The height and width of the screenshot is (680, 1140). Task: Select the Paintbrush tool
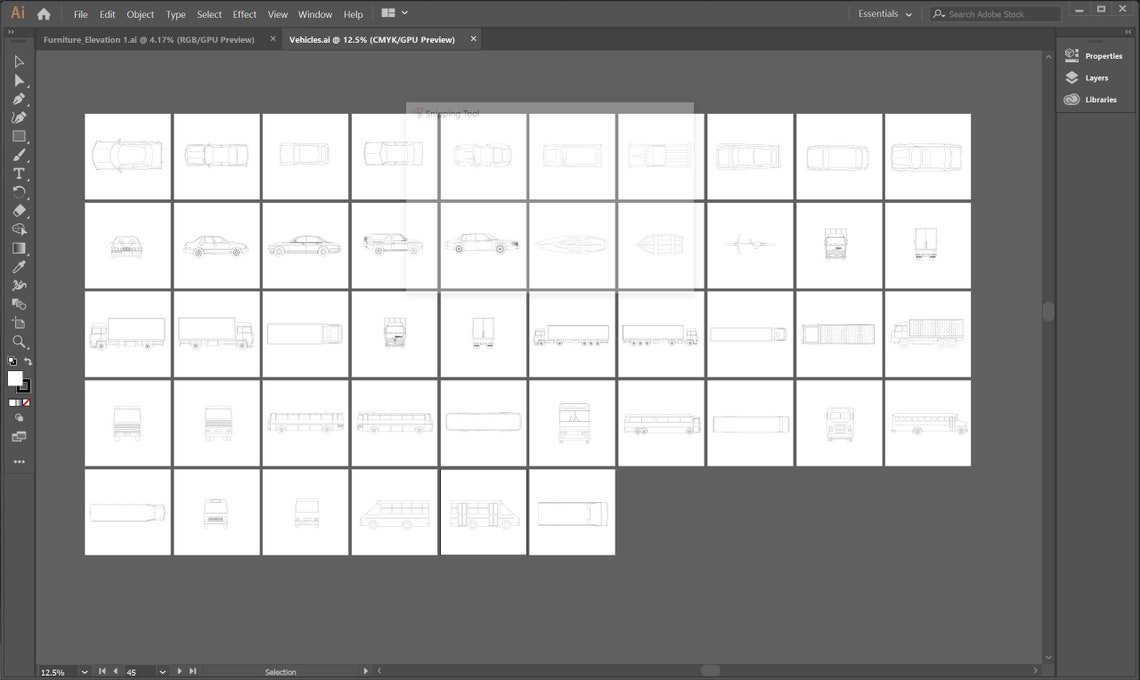pyautogui.click(x=18, y=155)
